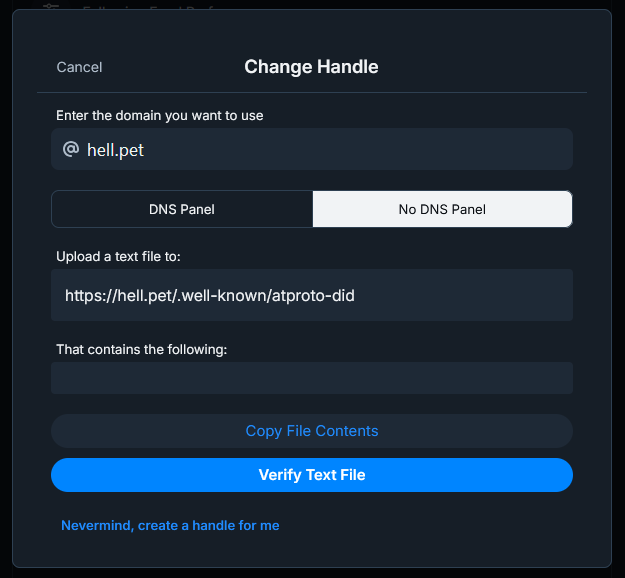Click the divider line under Change Handle

click(312, 92)
